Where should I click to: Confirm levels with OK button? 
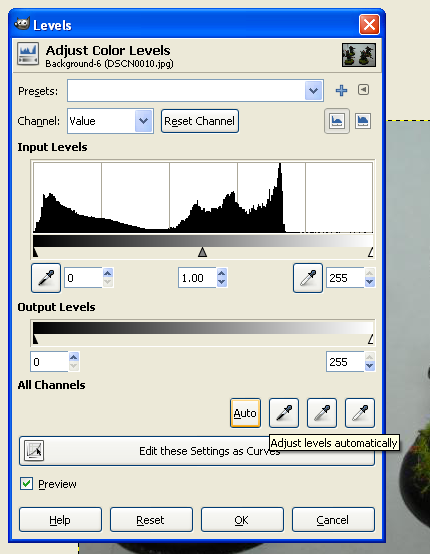[242, 520]
